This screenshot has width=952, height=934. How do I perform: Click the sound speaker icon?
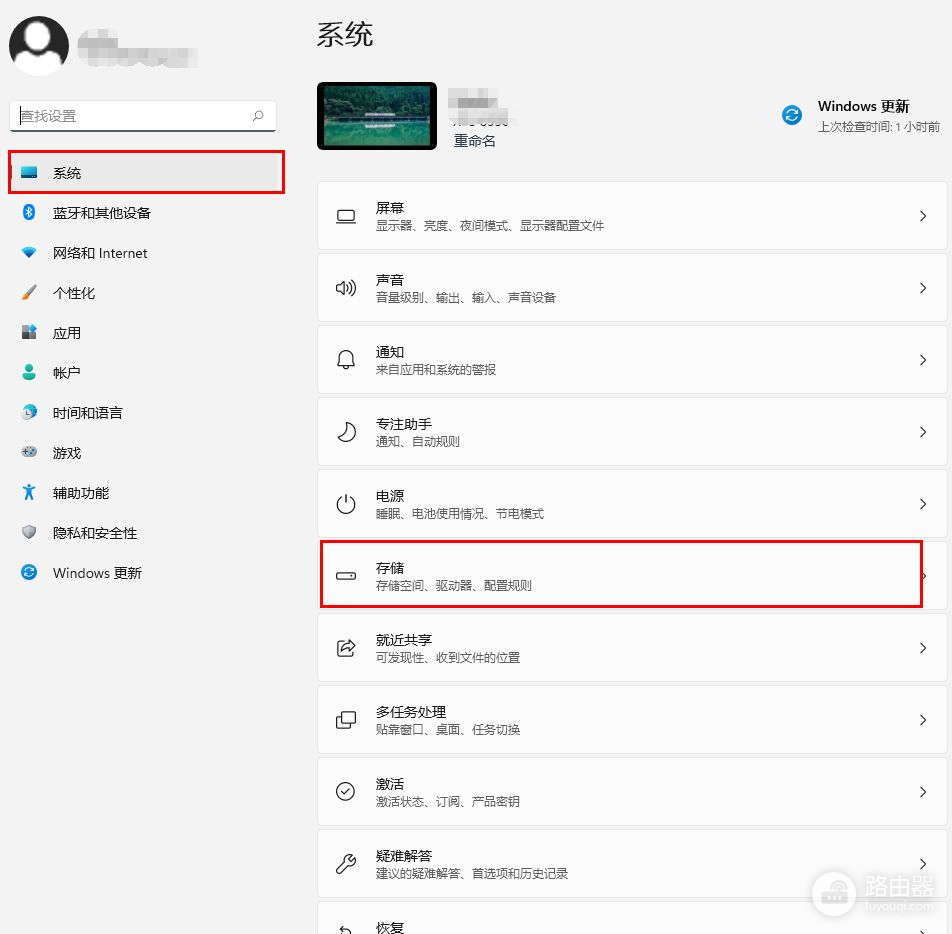346,288
